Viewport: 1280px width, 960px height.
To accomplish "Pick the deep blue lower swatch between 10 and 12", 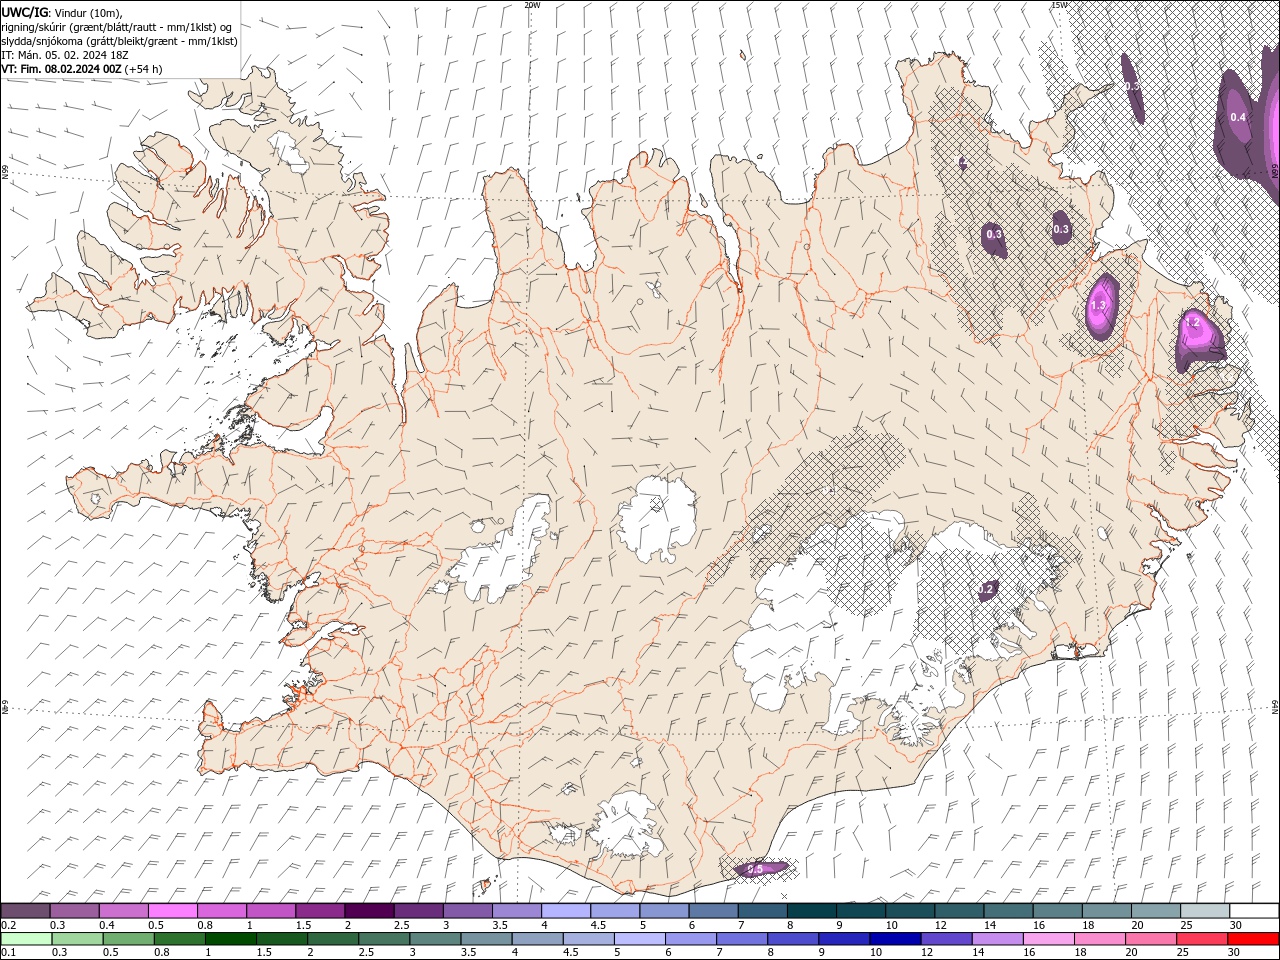I will (x=895, y=938).
